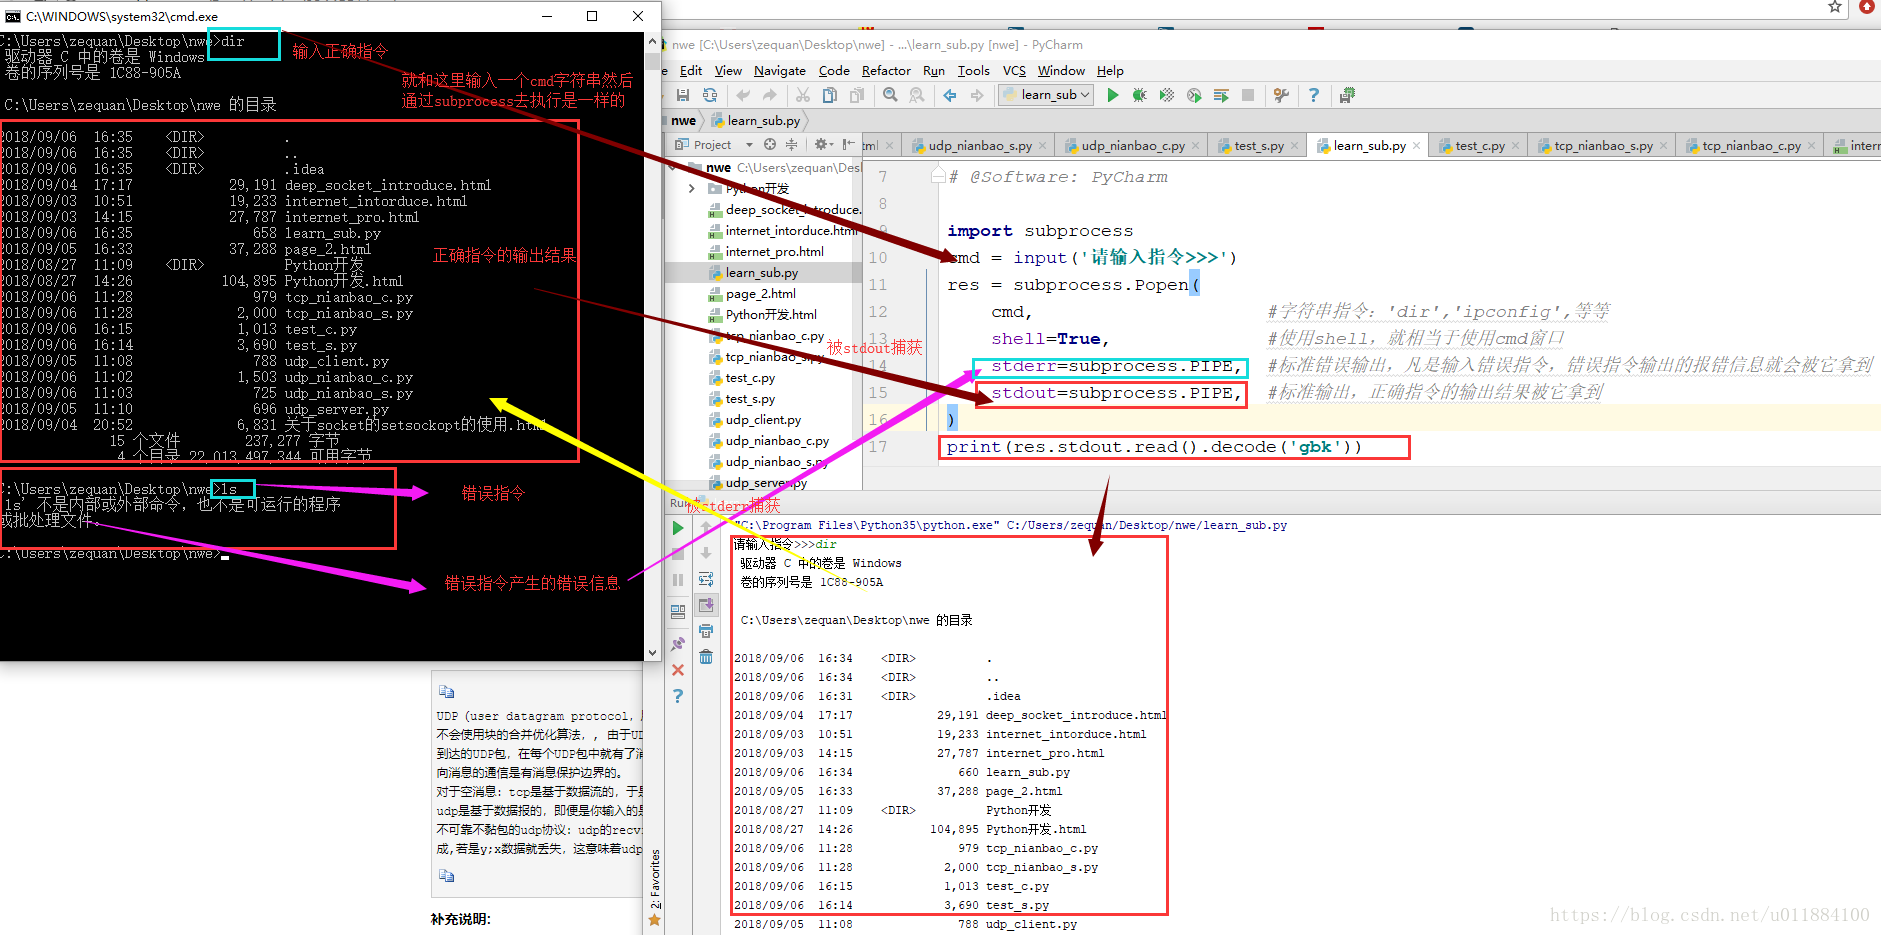Start the Debug bug icon in toolbar
This screenshot has height=935, width=1881.
pyautogui.click(x=1139, y=95)
